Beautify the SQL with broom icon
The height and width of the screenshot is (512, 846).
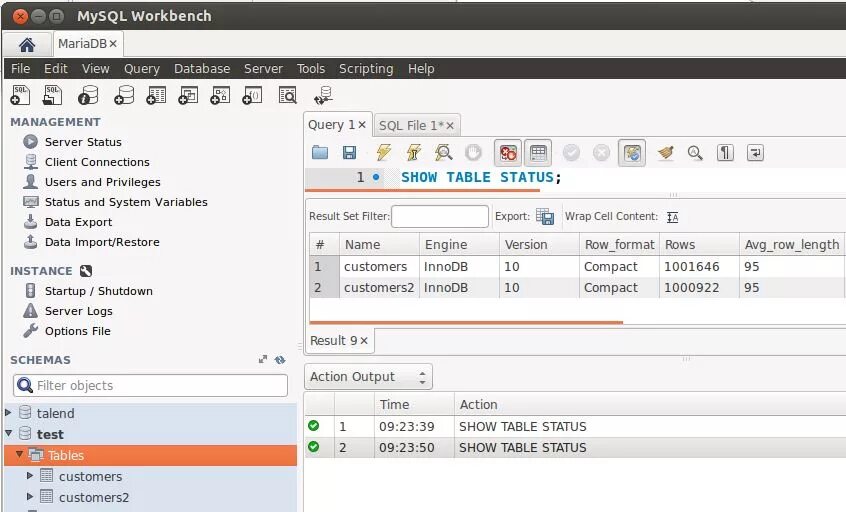click(666, 153)
